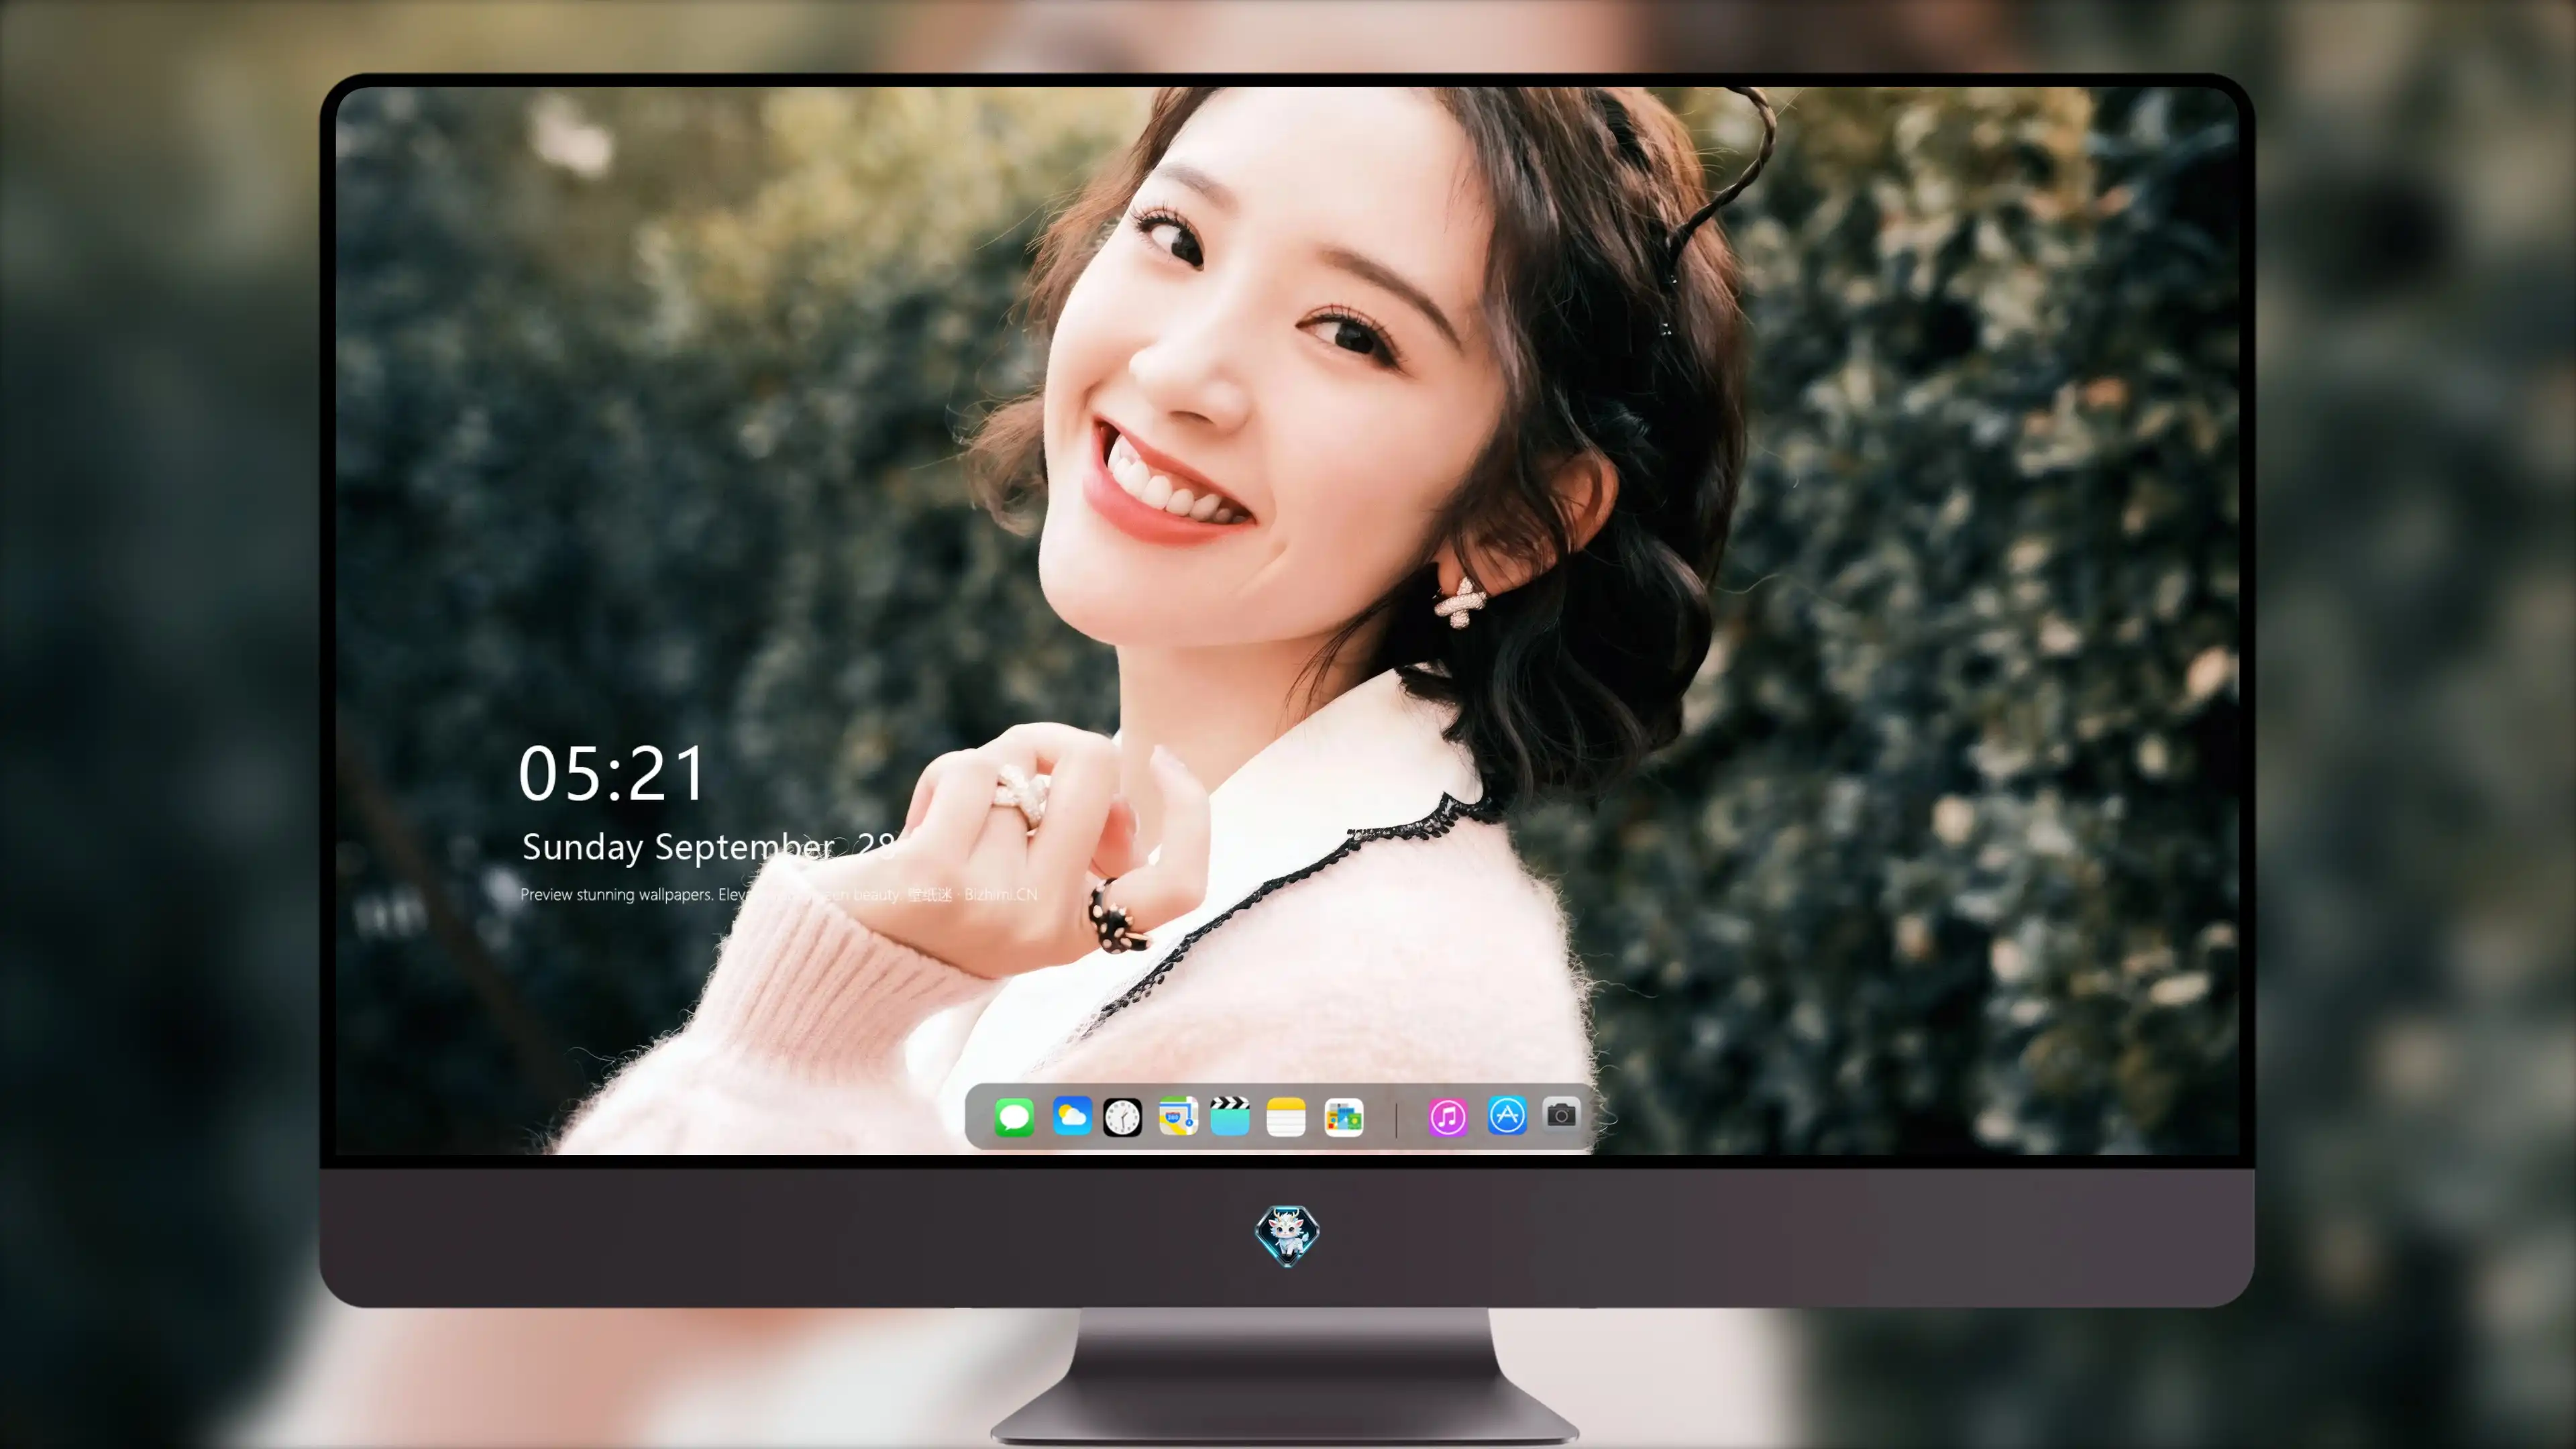Image resolution: width=2576 pixels, height=1449 pixels.
Task: Open the green Messages app in the dock
Action: coord(1014,1116)
